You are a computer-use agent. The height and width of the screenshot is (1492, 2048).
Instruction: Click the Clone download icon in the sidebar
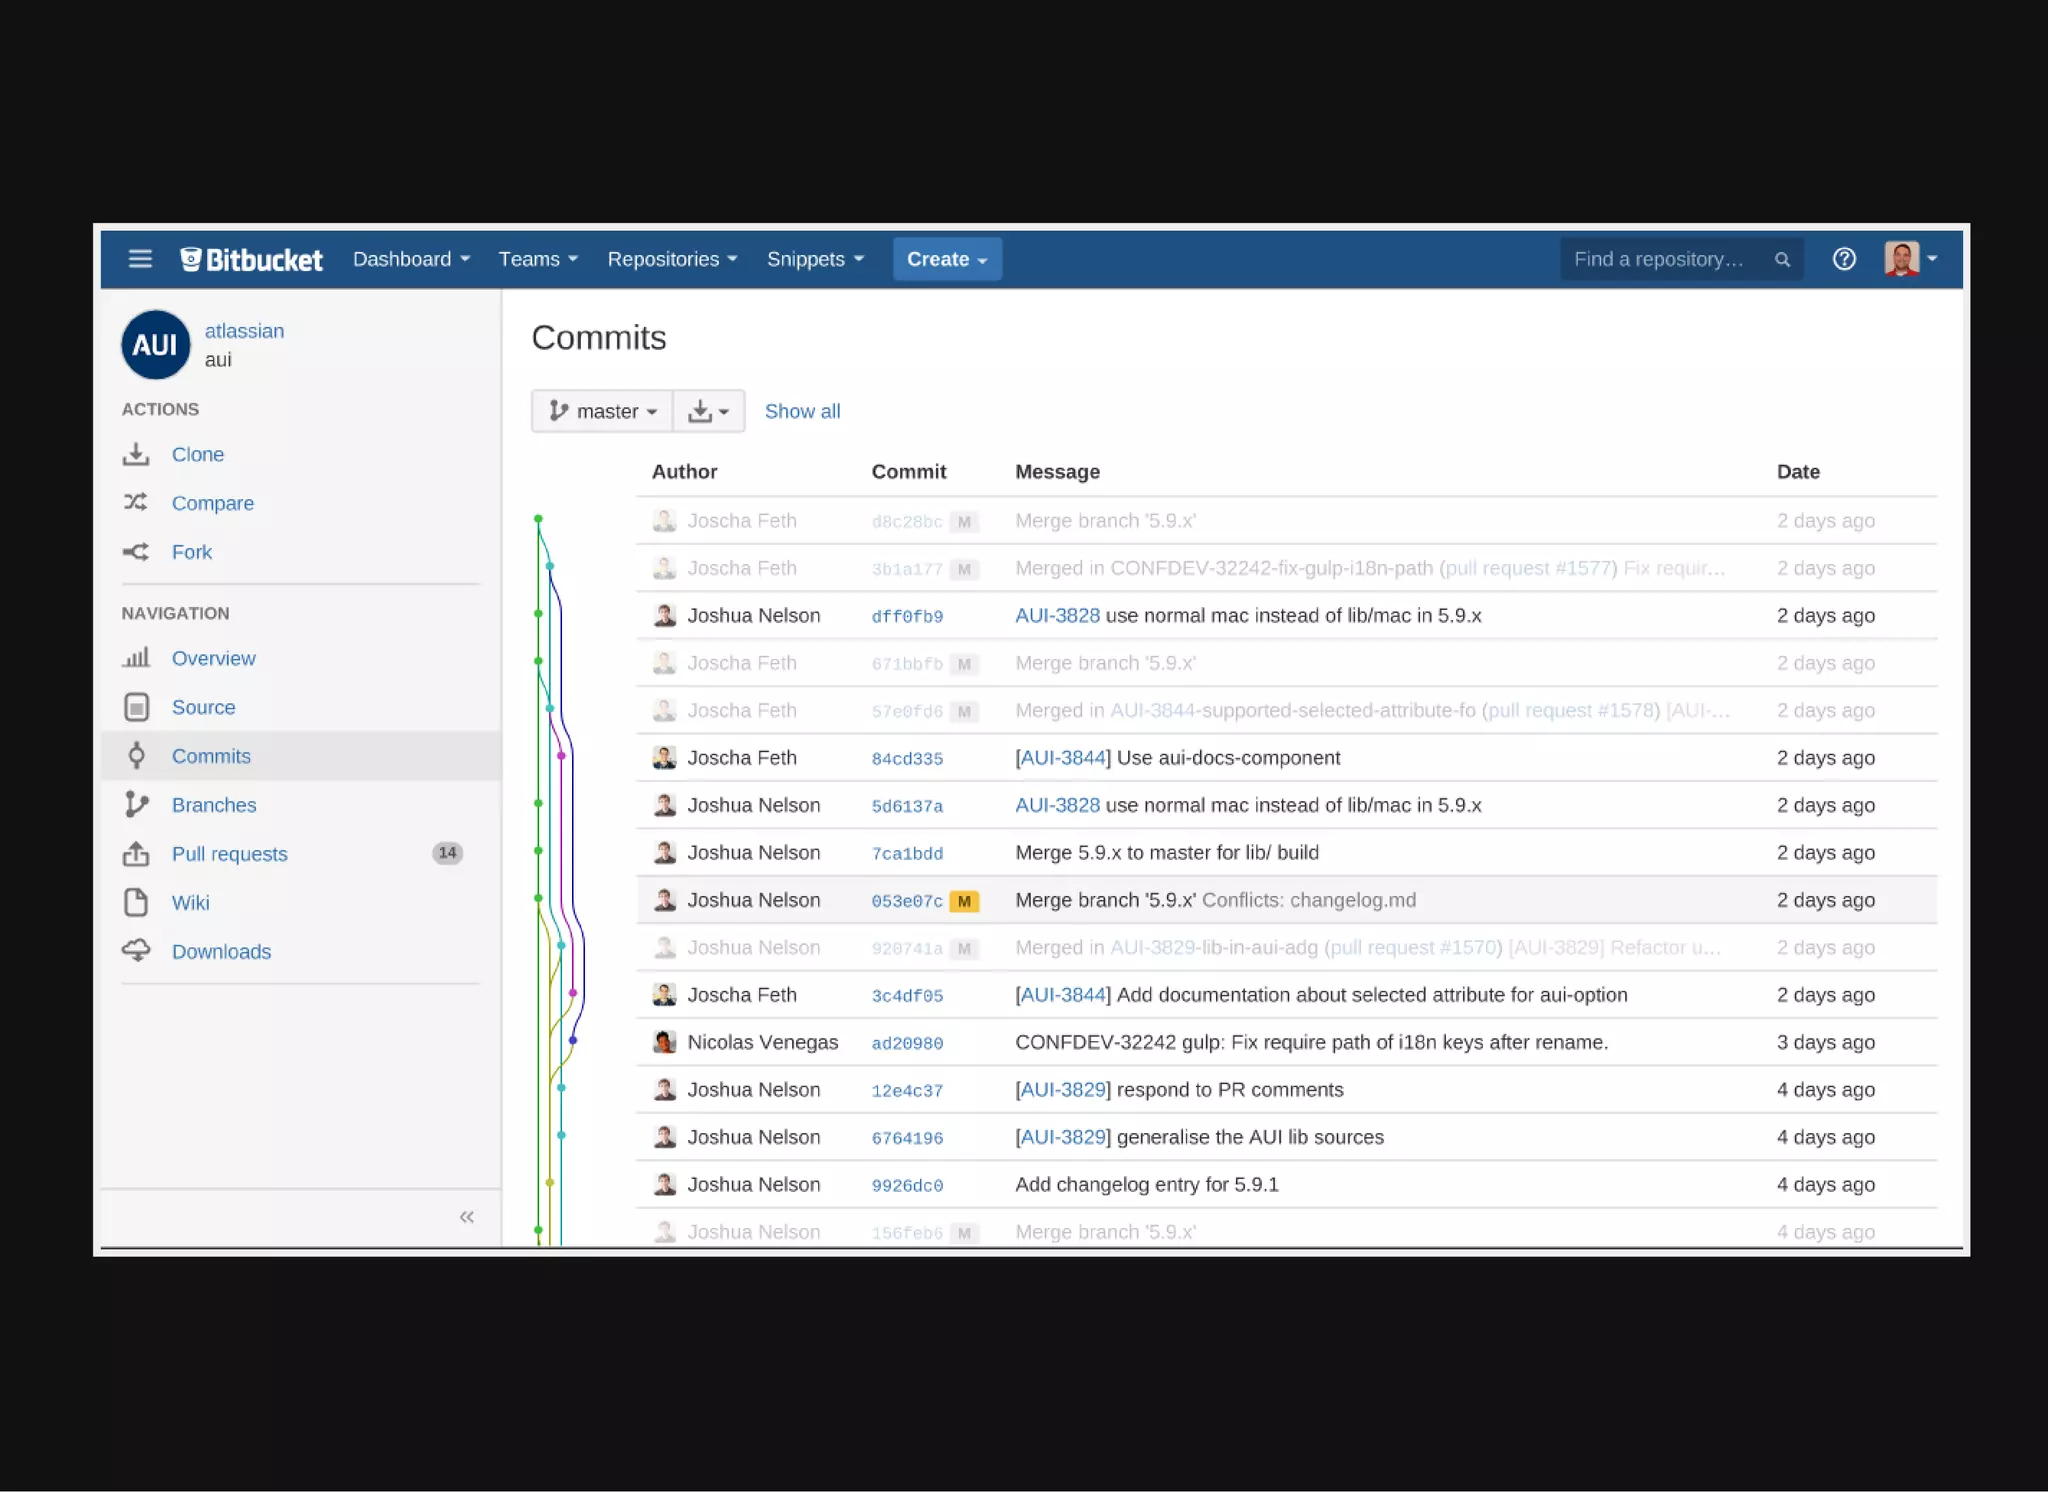[x=136, y=455]
